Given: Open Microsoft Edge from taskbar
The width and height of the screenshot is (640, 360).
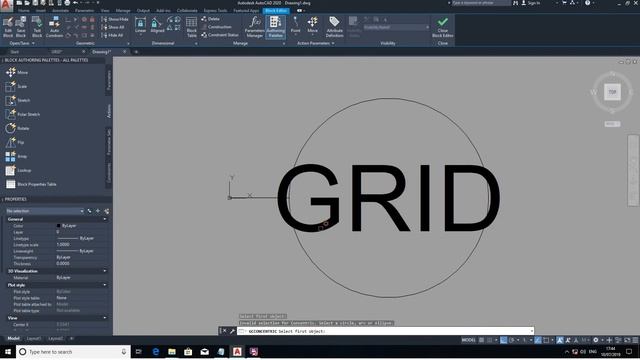Looking at the screenshot, I should (156, 351).
